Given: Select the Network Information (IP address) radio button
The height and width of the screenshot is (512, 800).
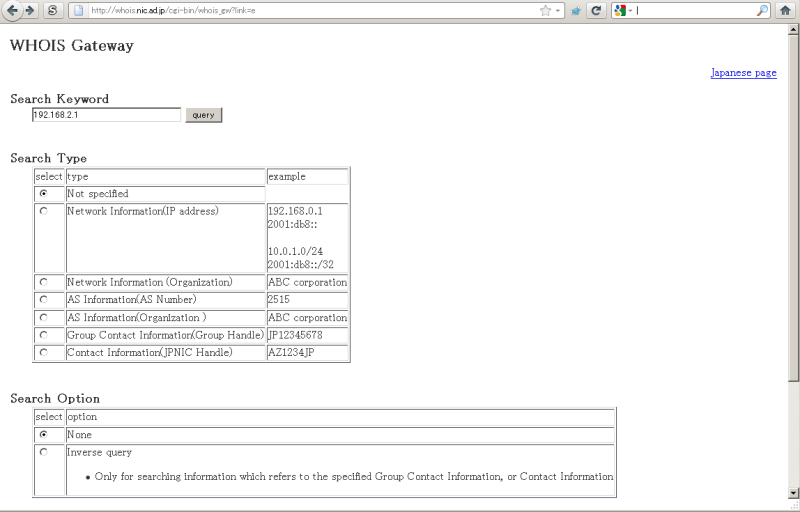Looking at the screenshot, I should point(43,211).
